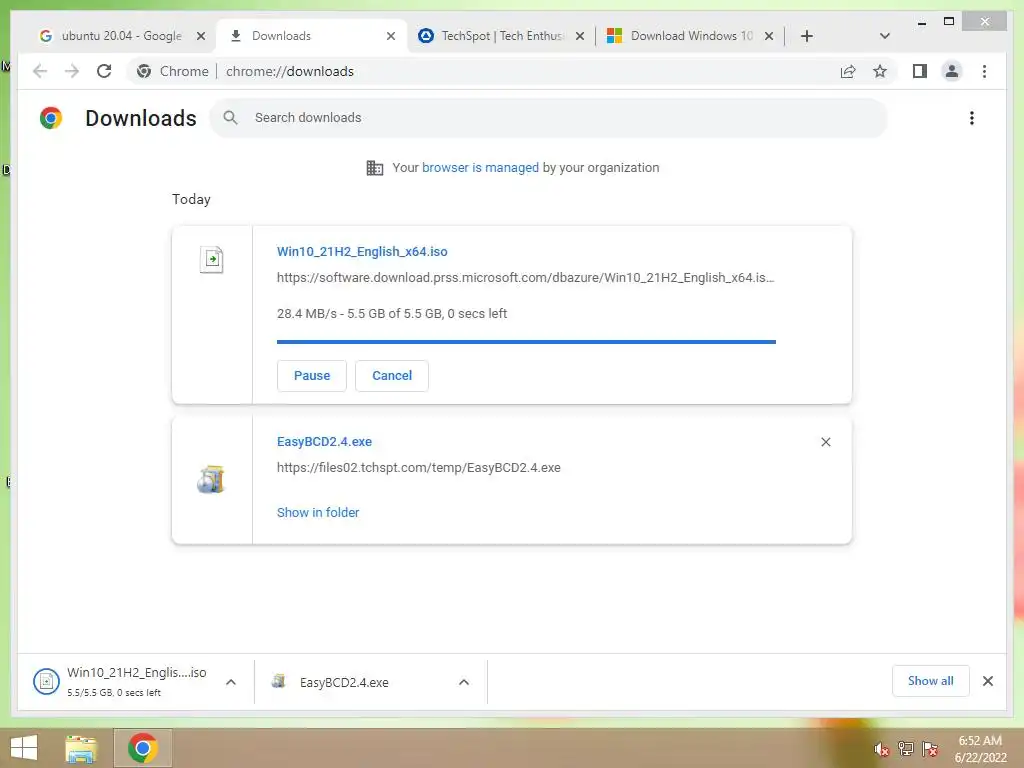Click the browser forward arrow

click(72, 71)
